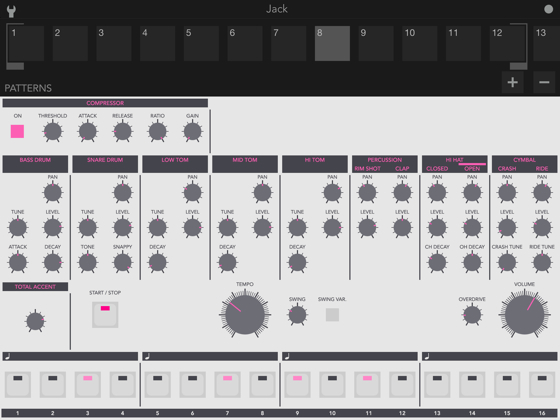Select the Compressor section header
The image size is (560, 420).
click(105, 103)
